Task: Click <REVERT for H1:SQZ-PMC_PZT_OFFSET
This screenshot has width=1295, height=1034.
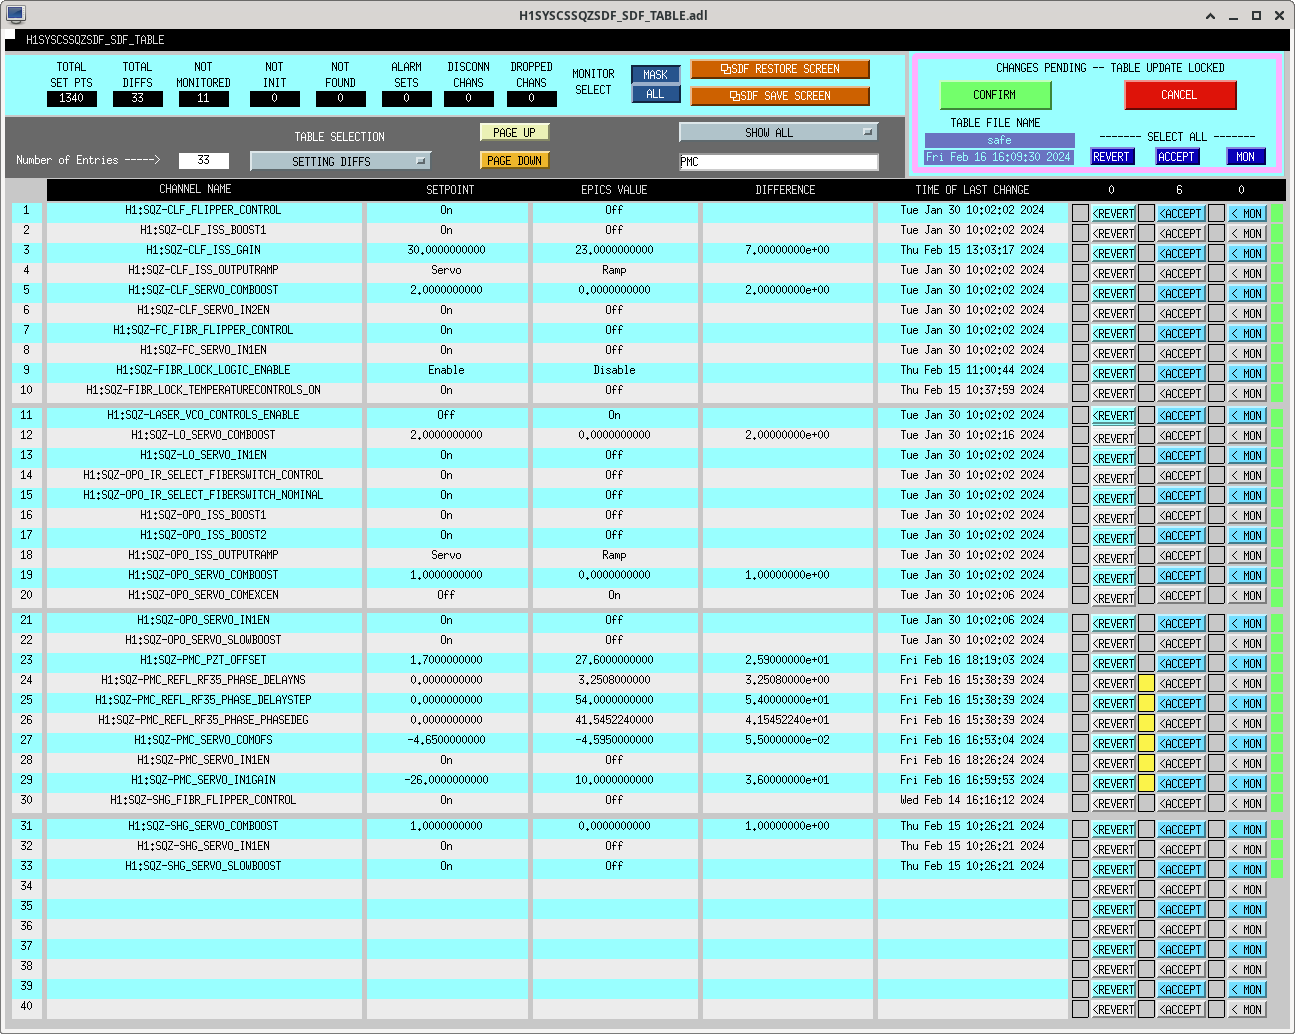Action: click(1114, 663)
